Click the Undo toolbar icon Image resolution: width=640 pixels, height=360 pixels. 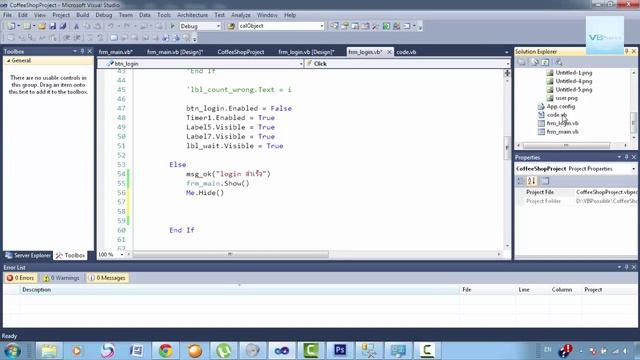pos(111,26)
